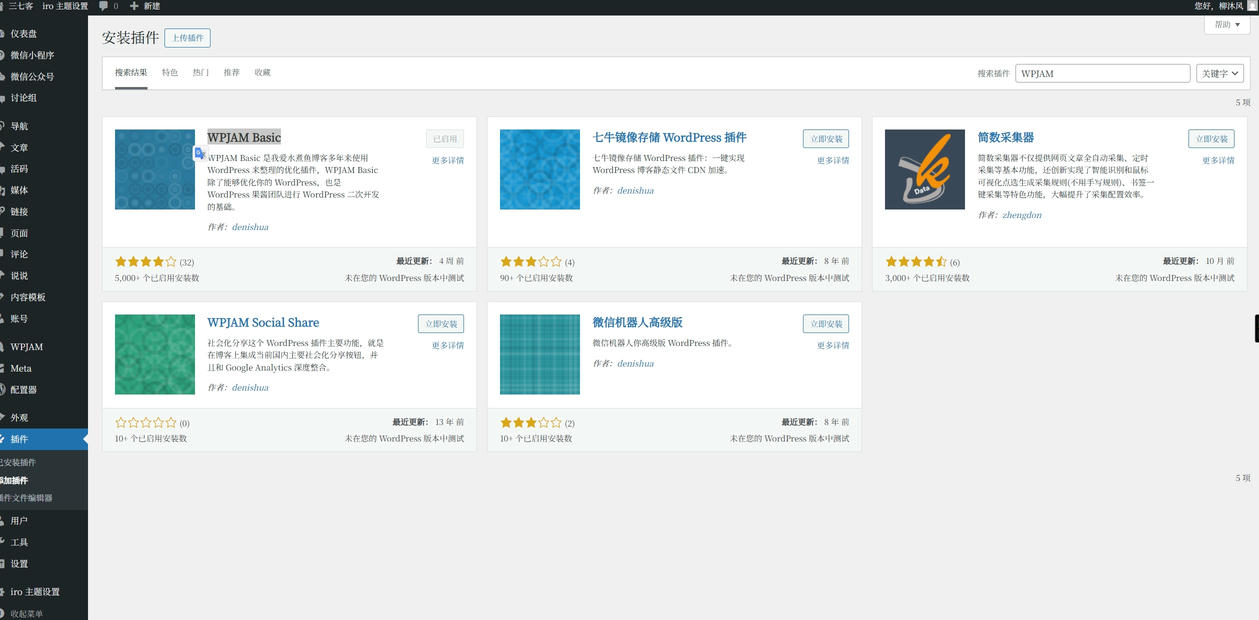Click the 微信机器人高级版 title
1259x620 pixels.
point(637,322)
